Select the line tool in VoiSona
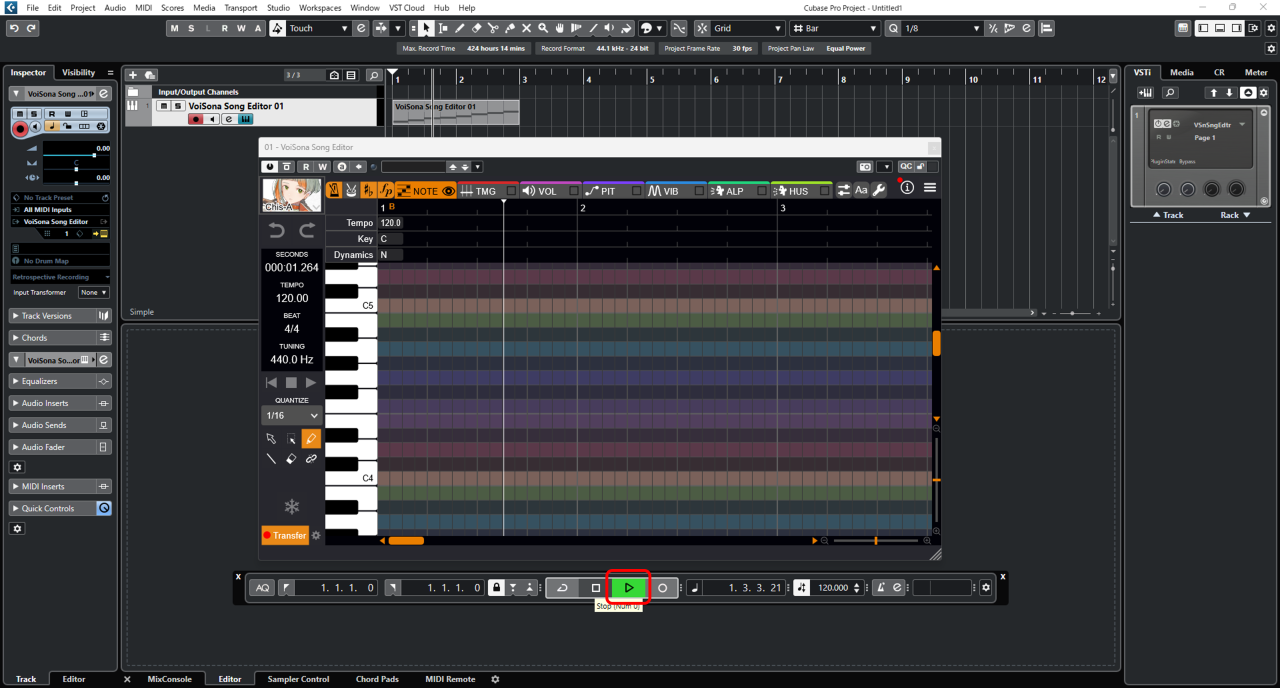The height and width of the screenshot is (688, 1280). pos(271,459)
